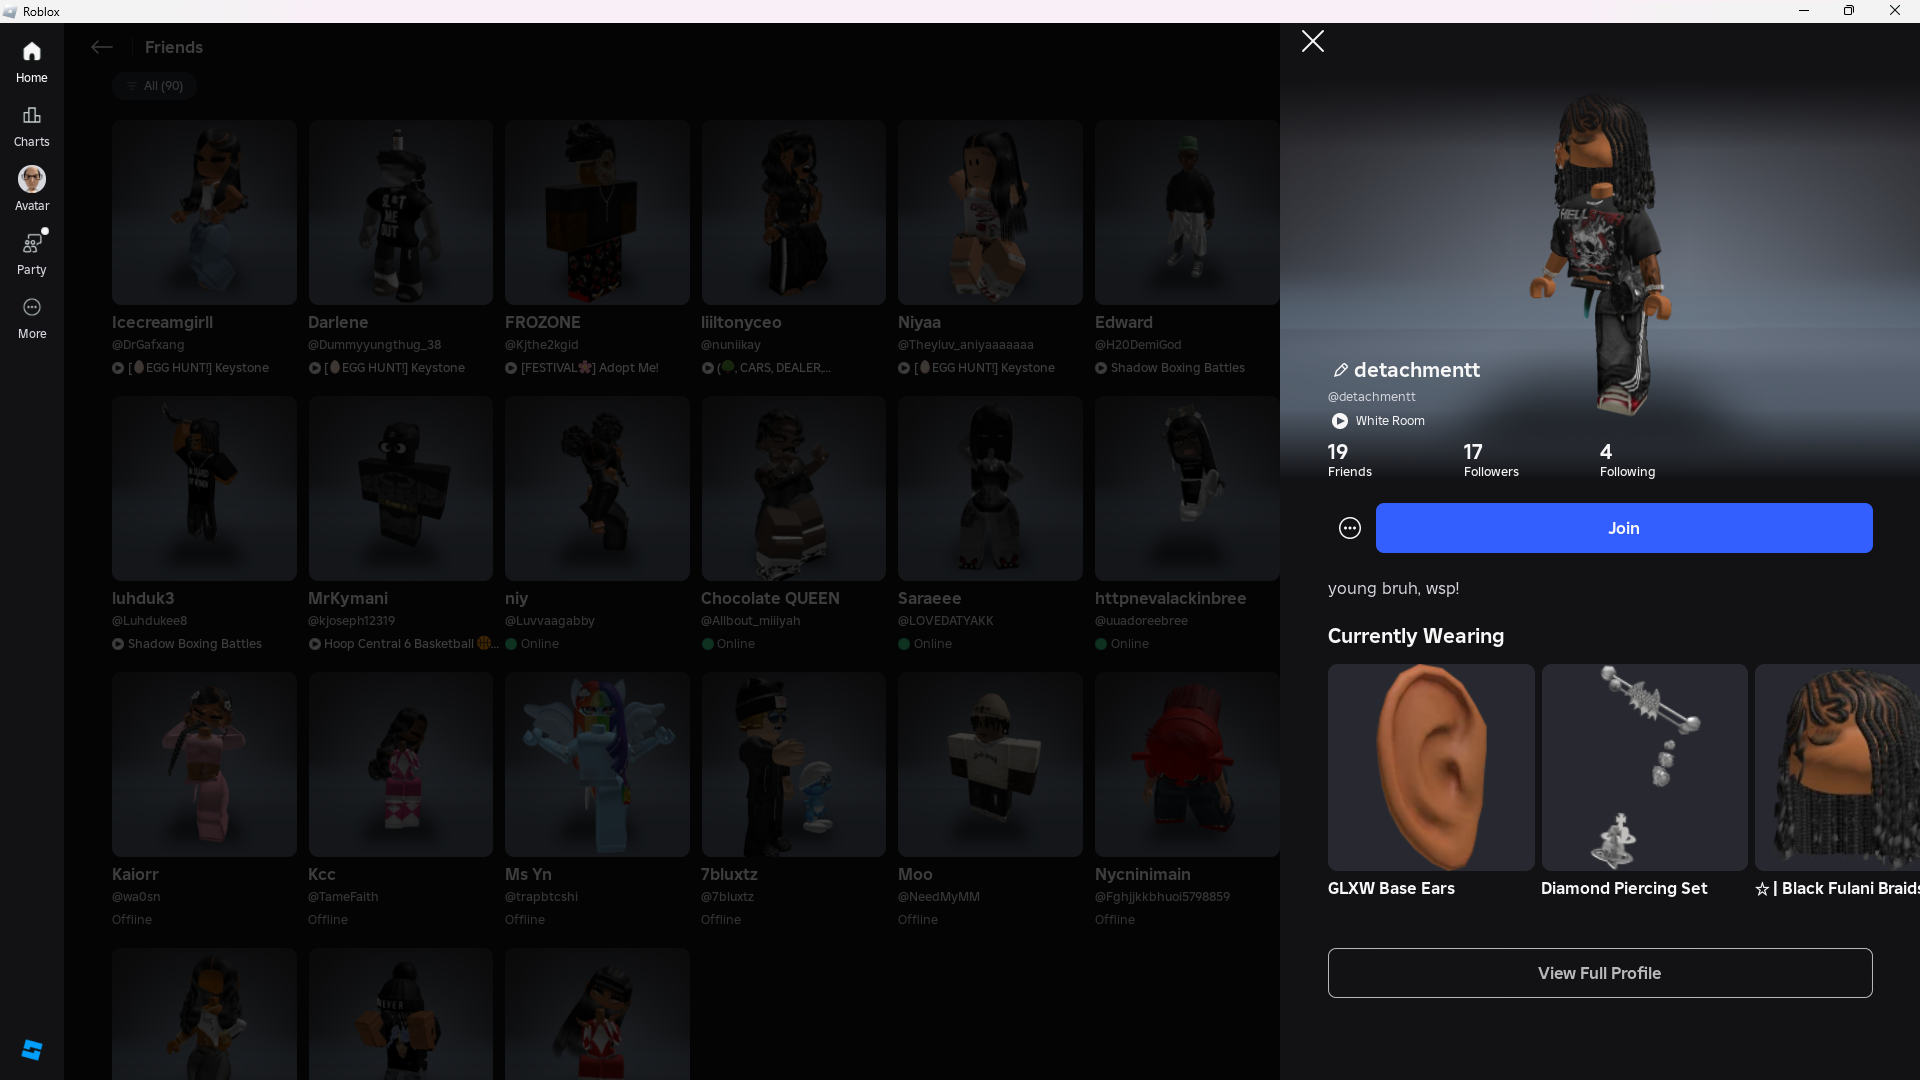Close the detachmentt profile panel
The height and width of the screenshot is (1080, 1920).
pos(1313,41)
